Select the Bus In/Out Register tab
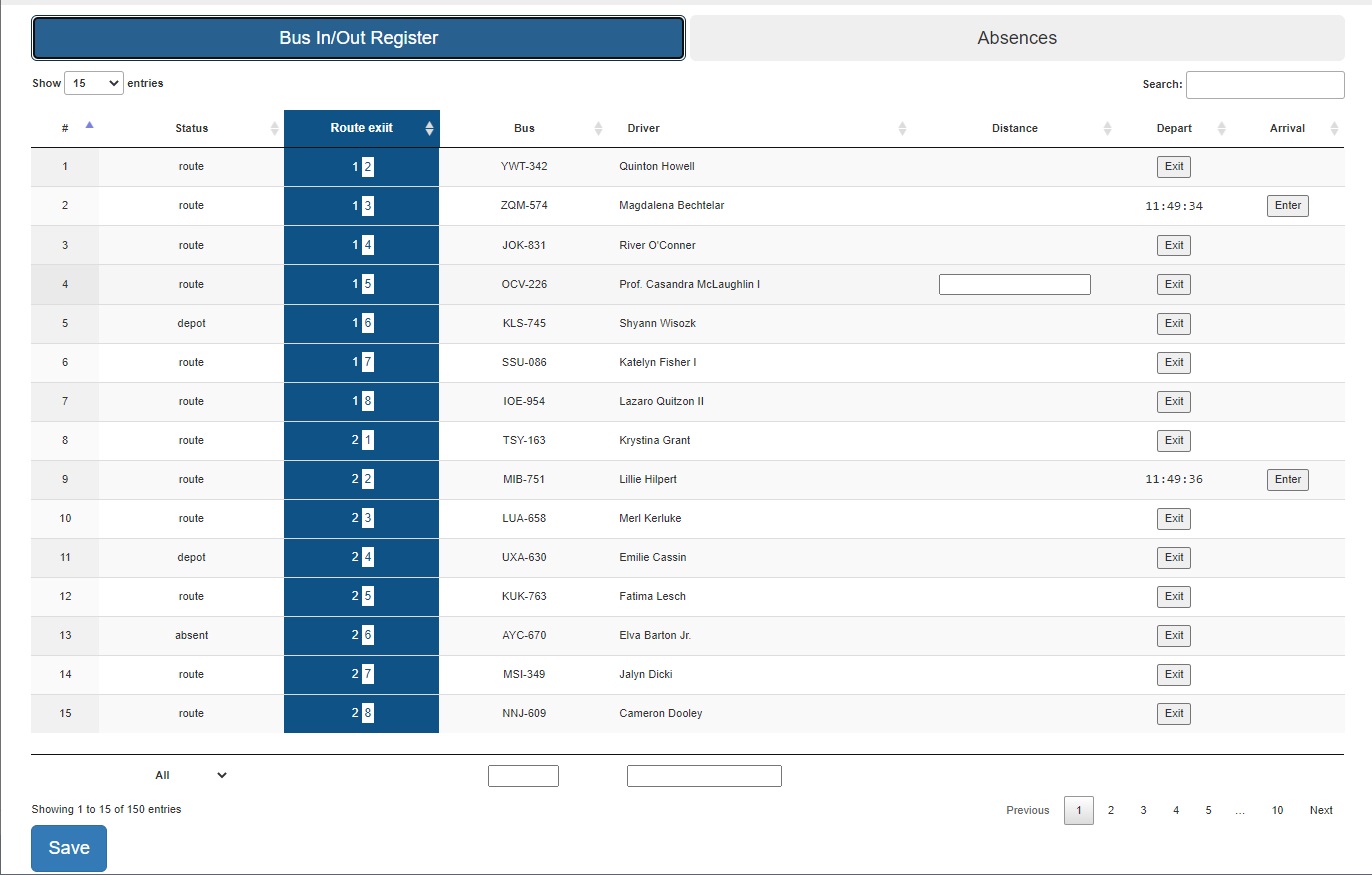 point(358,38)
